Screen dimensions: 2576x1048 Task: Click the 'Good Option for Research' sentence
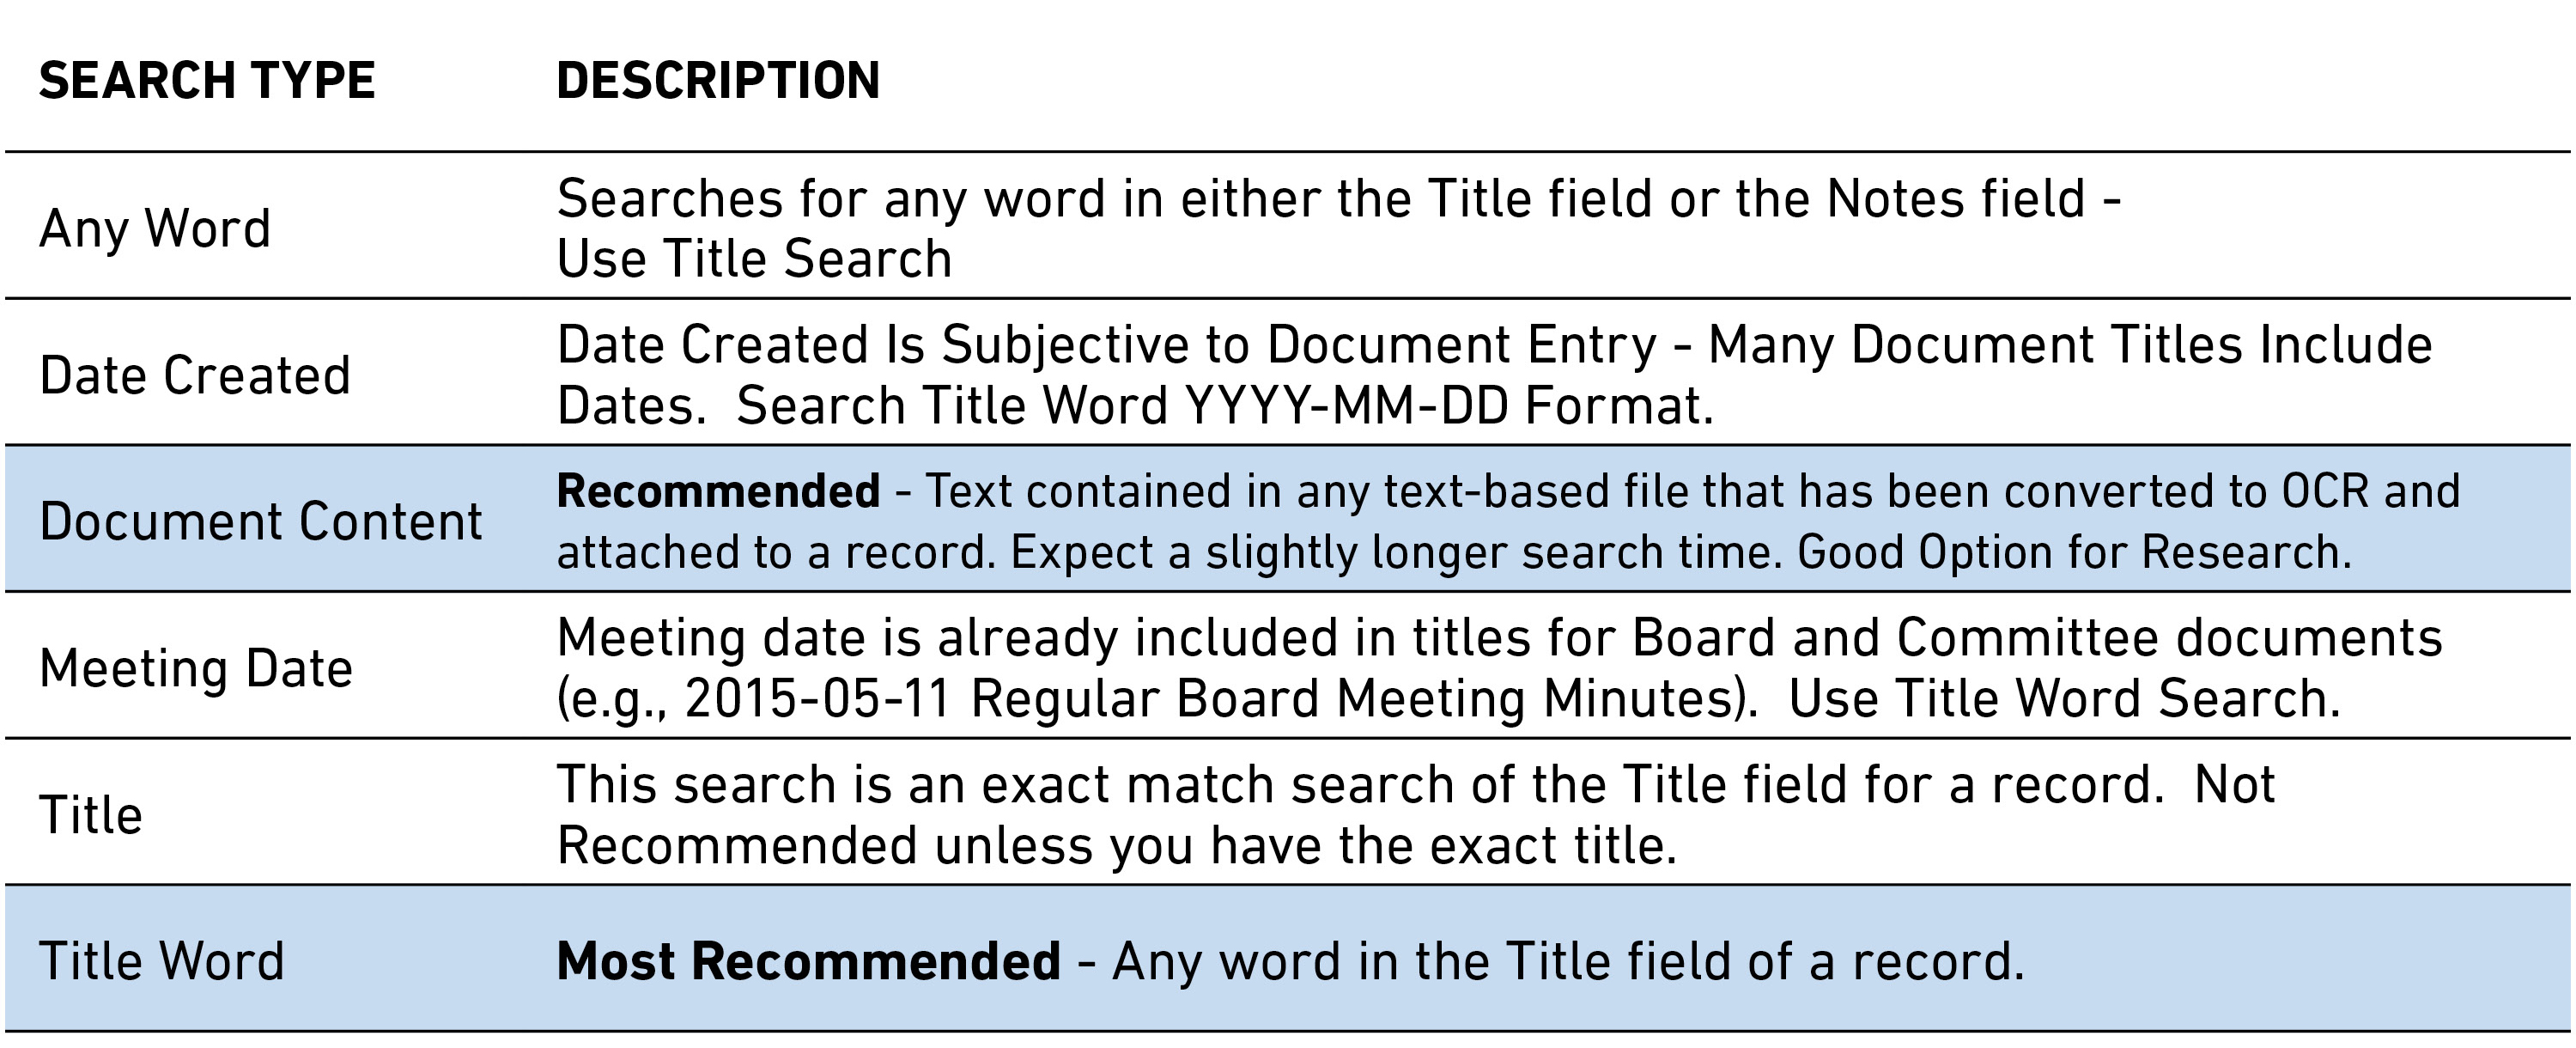tap(2075, 552)
